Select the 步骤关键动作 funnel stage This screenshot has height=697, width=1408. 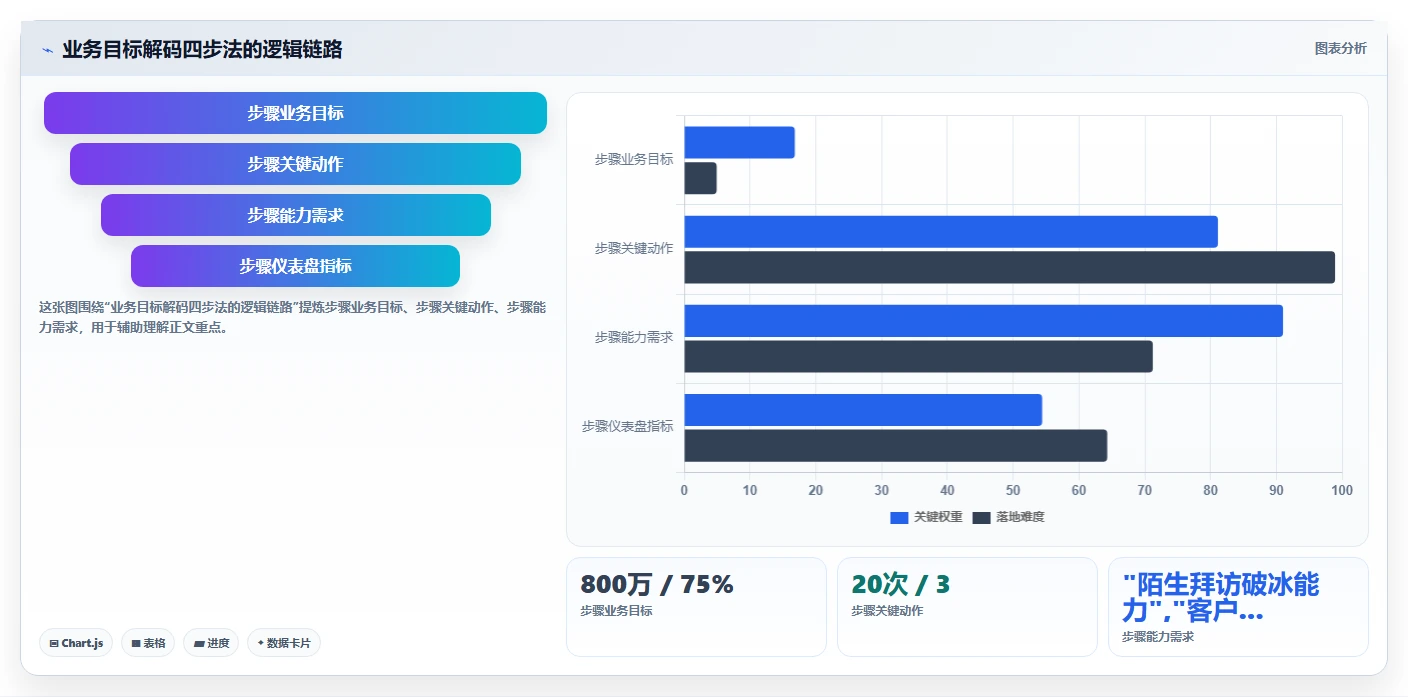click(x=295, y=164)
